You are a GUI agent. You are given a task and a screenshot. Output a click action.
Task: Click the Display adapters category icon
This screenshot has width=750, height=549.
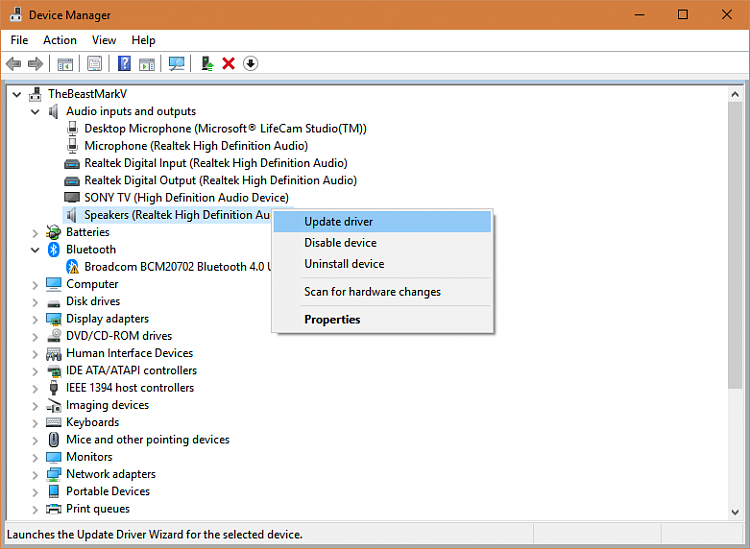click(54, 319)
